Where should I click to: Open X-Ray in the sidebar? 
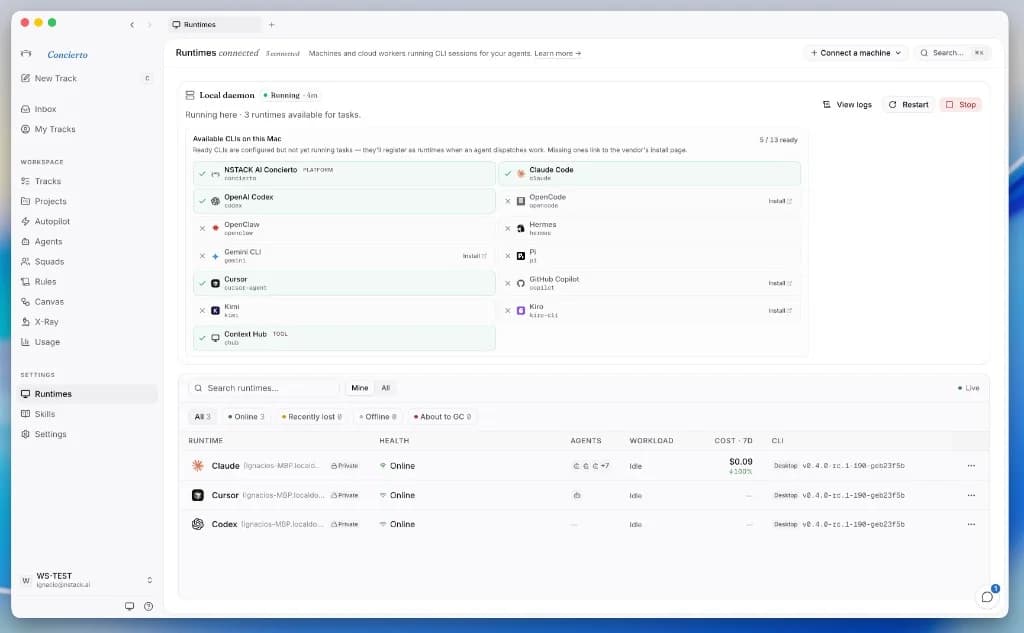[x=46, y=322]
